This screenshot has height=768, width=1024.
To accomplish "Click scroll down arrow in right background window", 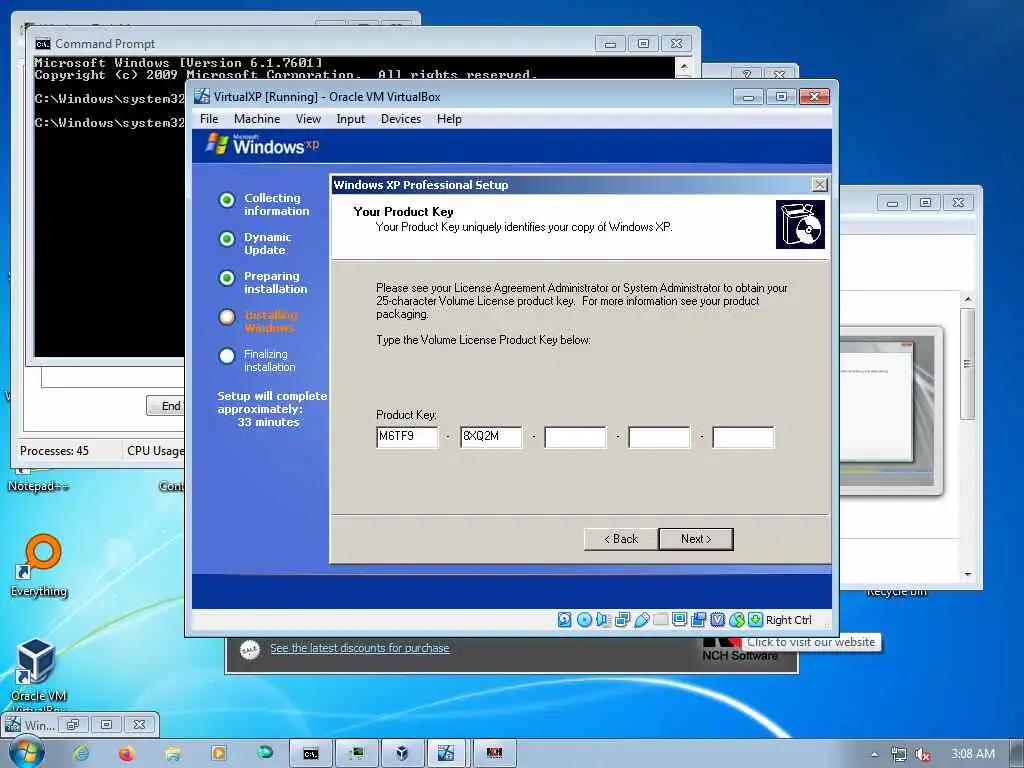I will 968,575.
